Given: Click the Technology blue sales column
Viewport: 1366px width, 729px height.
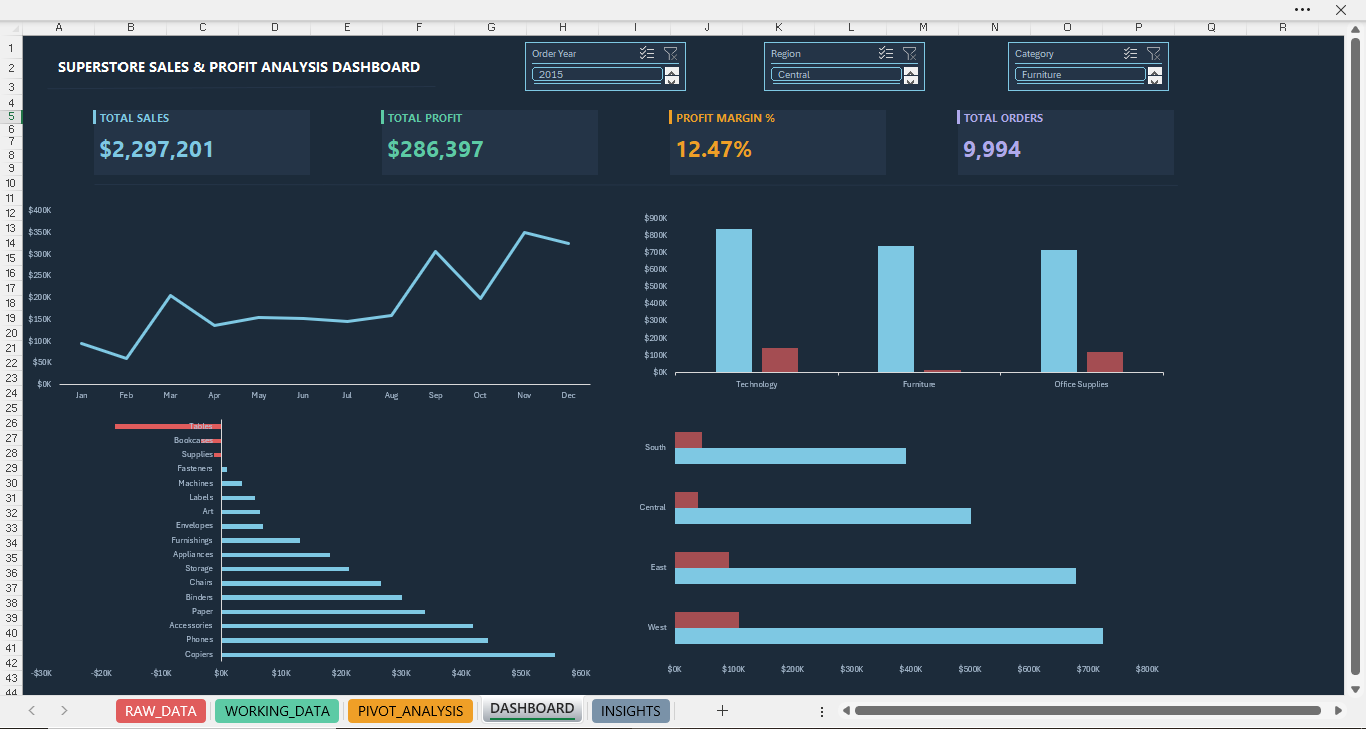Looking at the screenshot, I should pos(734,301).
